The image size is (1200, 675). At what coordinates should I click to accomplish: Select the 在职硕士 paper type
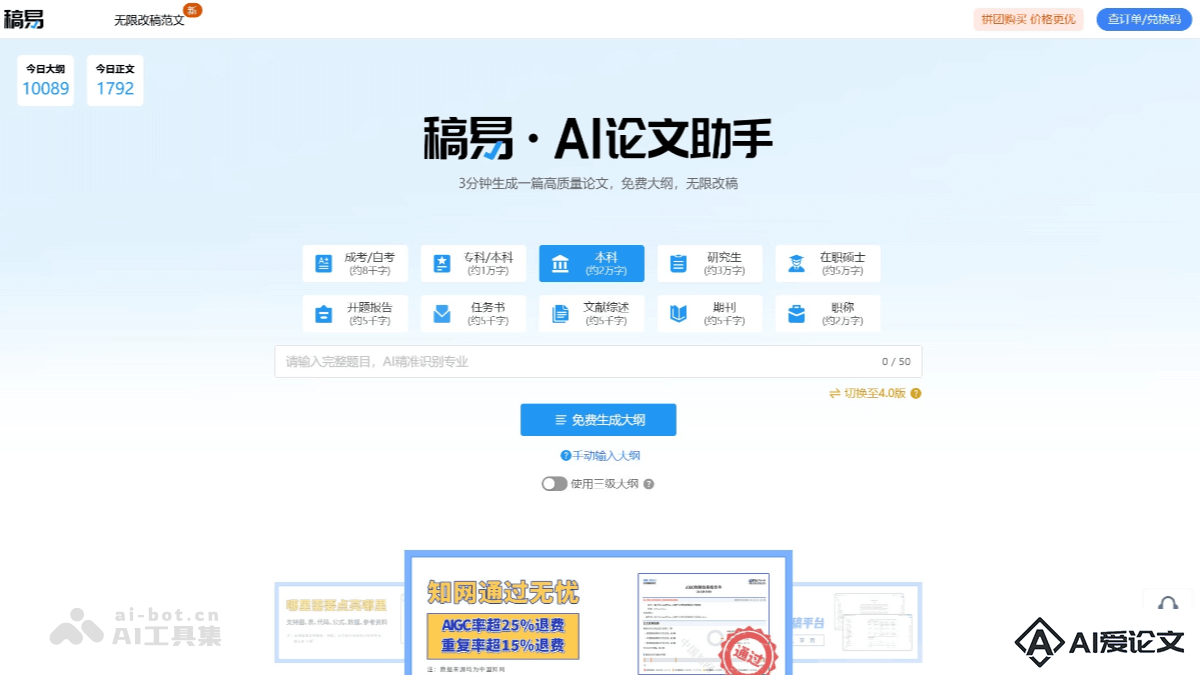(828, 263)
